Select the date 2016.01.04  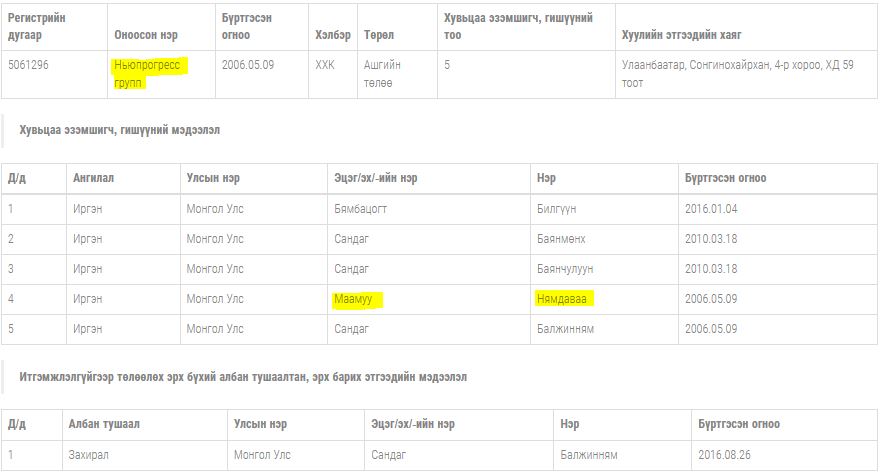tap(710, 208)
